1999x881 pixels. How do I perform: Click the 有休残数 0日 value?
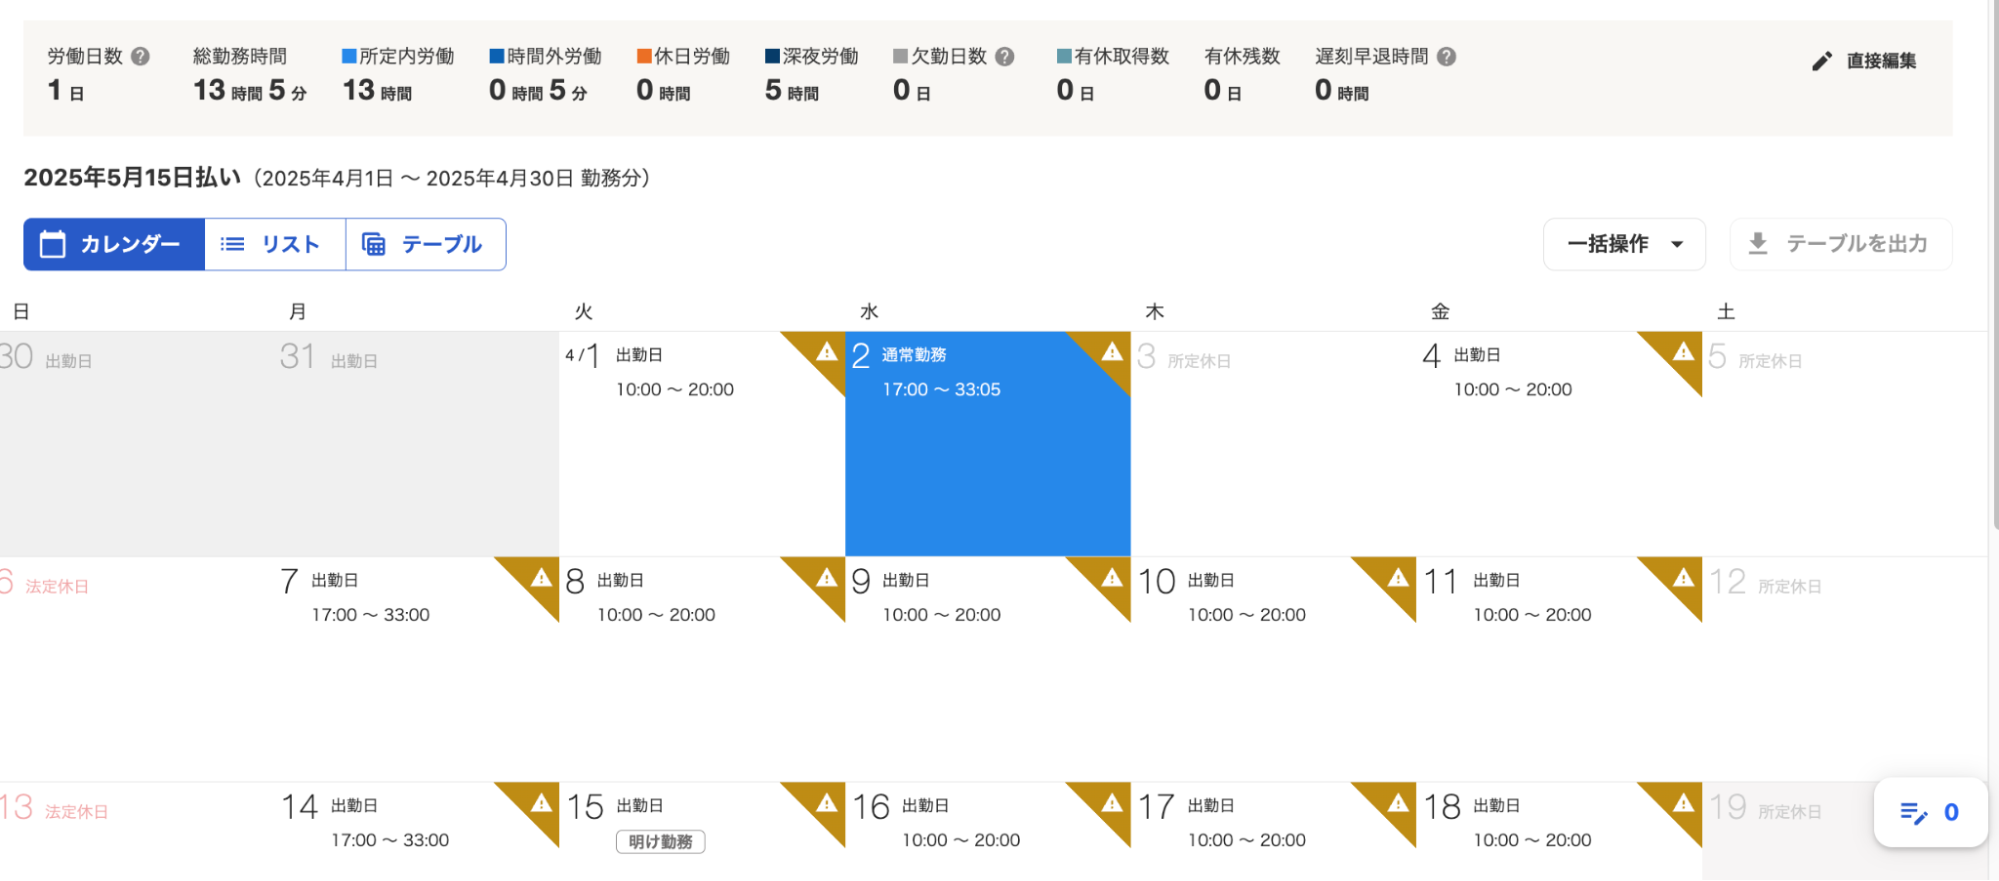click(1223, 91)
